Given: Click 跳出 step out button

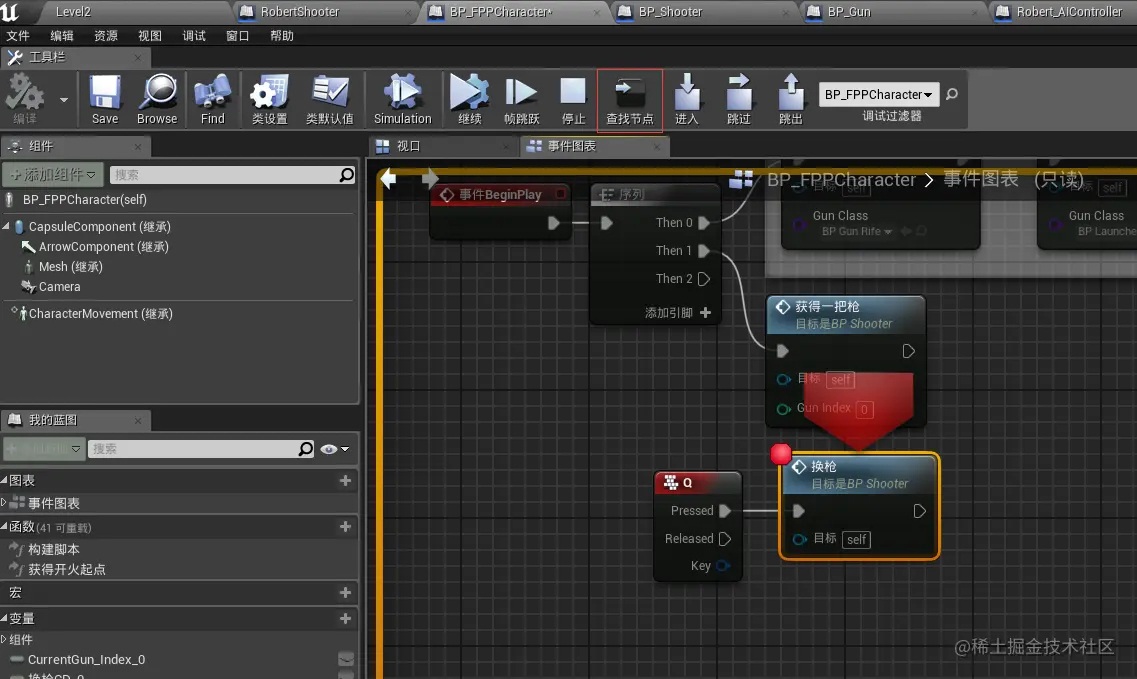Looking at the screenshot, I should pyautogui.click(x=790, y=99).
